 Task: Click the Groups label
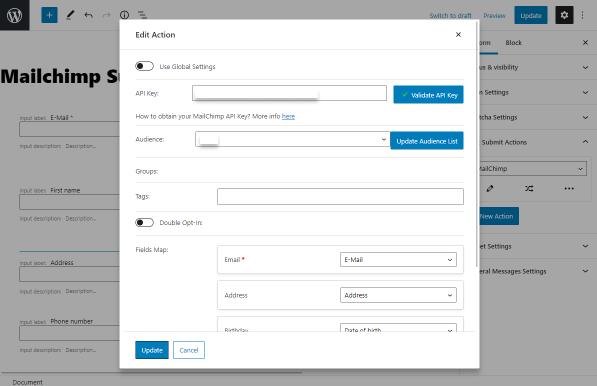(147, 171)
